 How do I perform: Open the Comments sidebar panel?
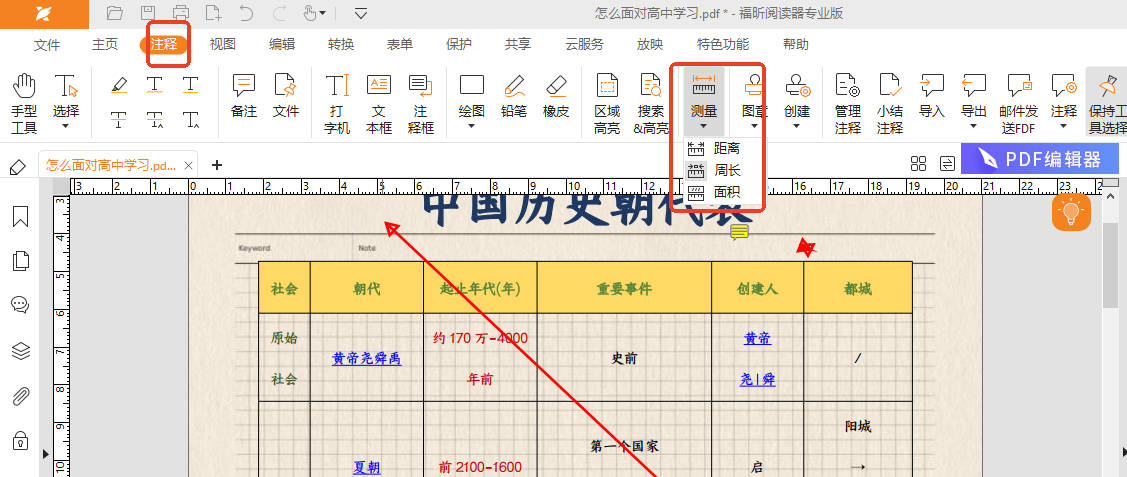pyautogui.click(x=21, y=305)
